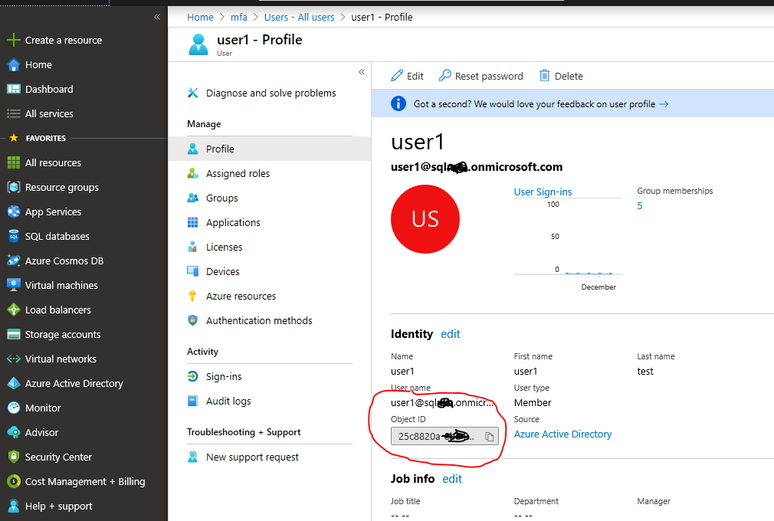This screenshot has width=774, height=521.
Task: Click the Authentication methods shield icon
Action: point(193,321)
